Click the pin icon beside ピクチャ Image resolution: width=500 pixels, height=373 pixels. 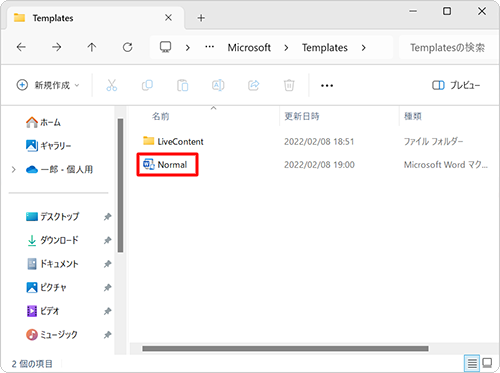point(107,287)
